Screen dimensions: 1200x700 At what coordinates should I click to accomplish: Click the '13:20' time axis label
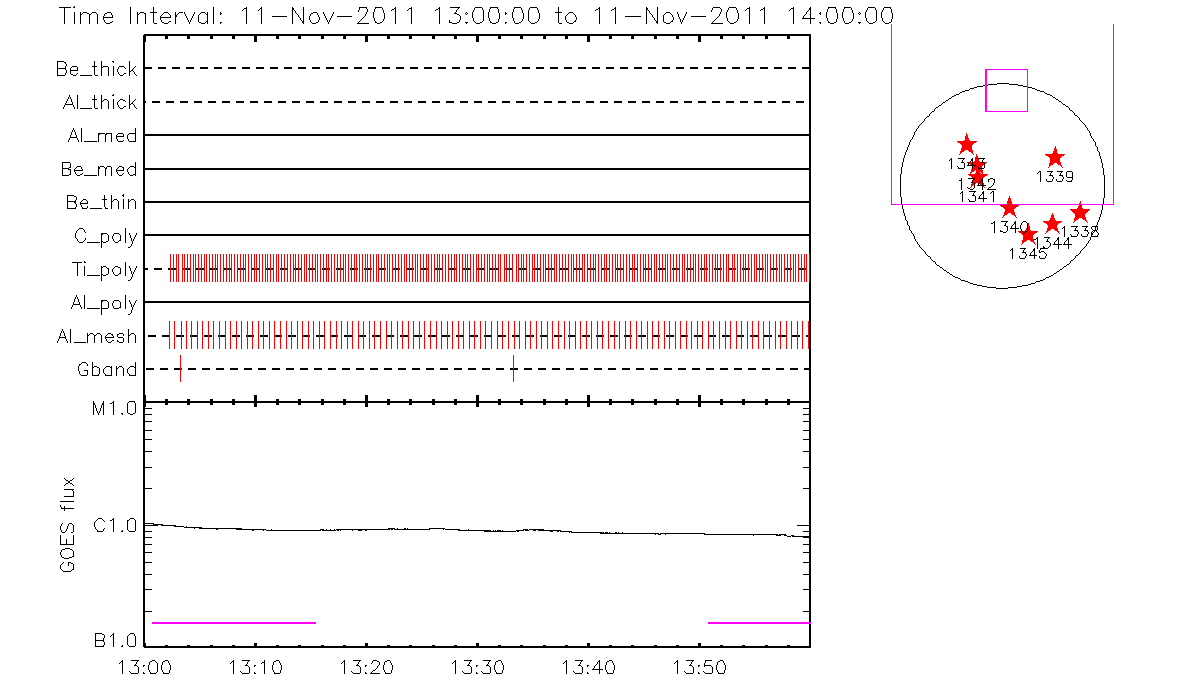[368, 667]
